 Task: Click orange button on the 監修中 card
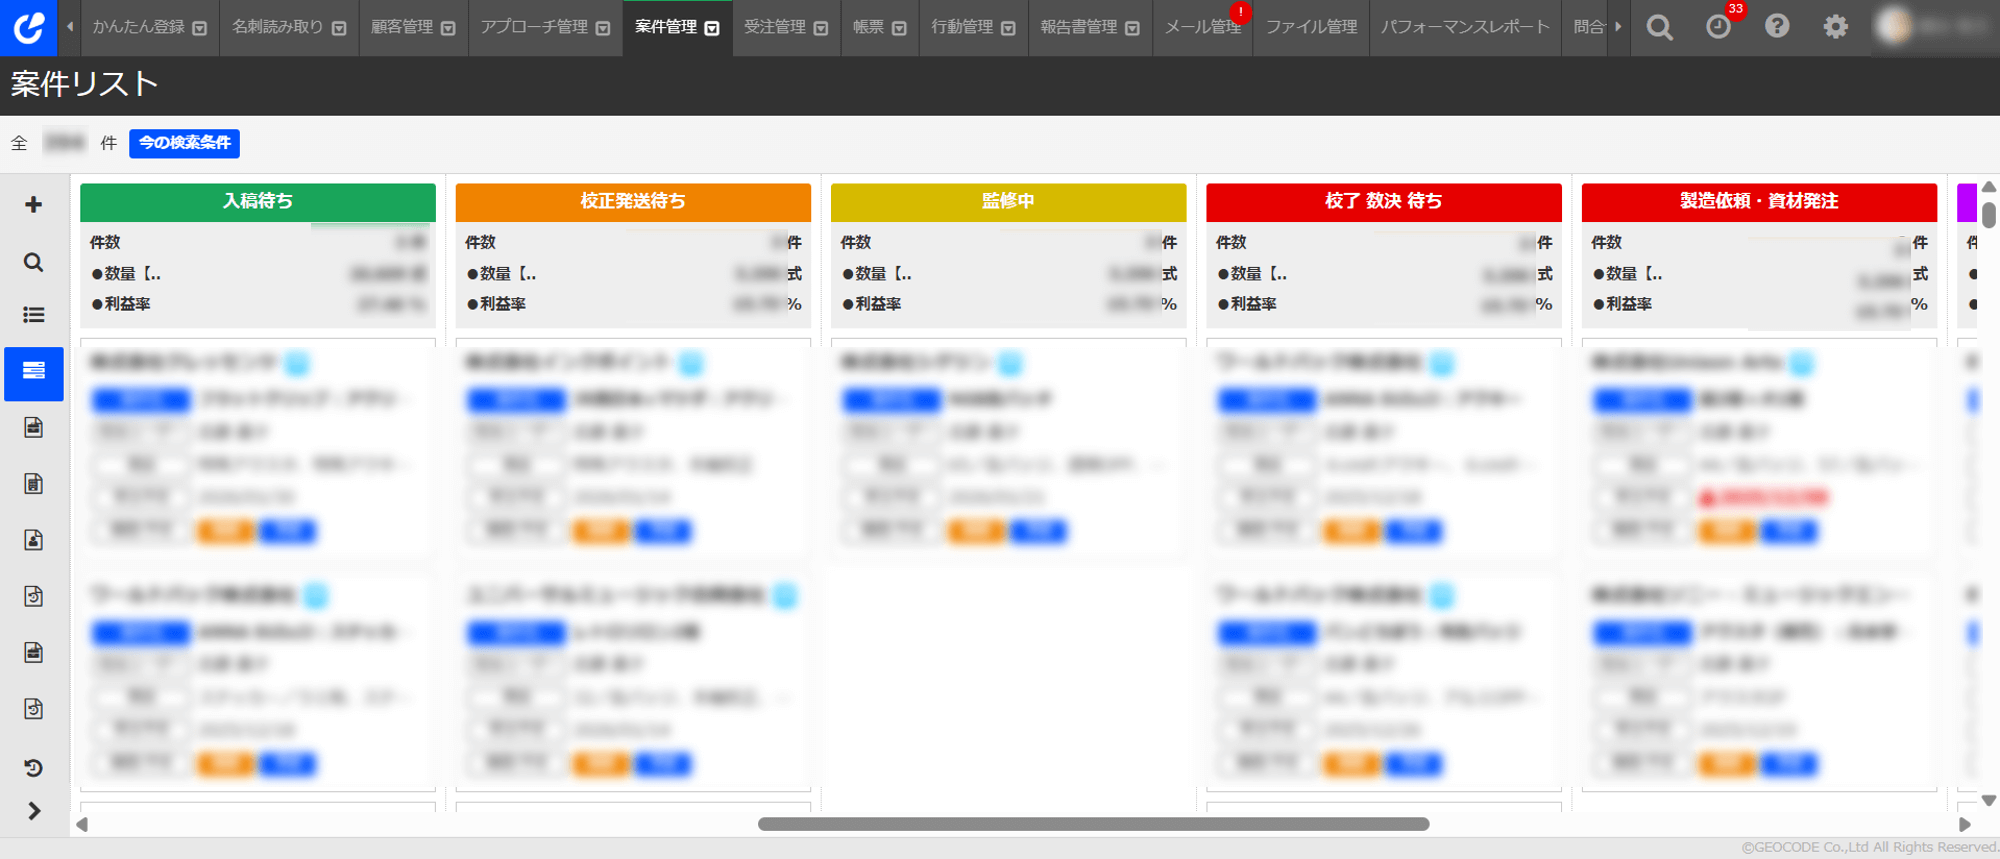pos(976,531)
